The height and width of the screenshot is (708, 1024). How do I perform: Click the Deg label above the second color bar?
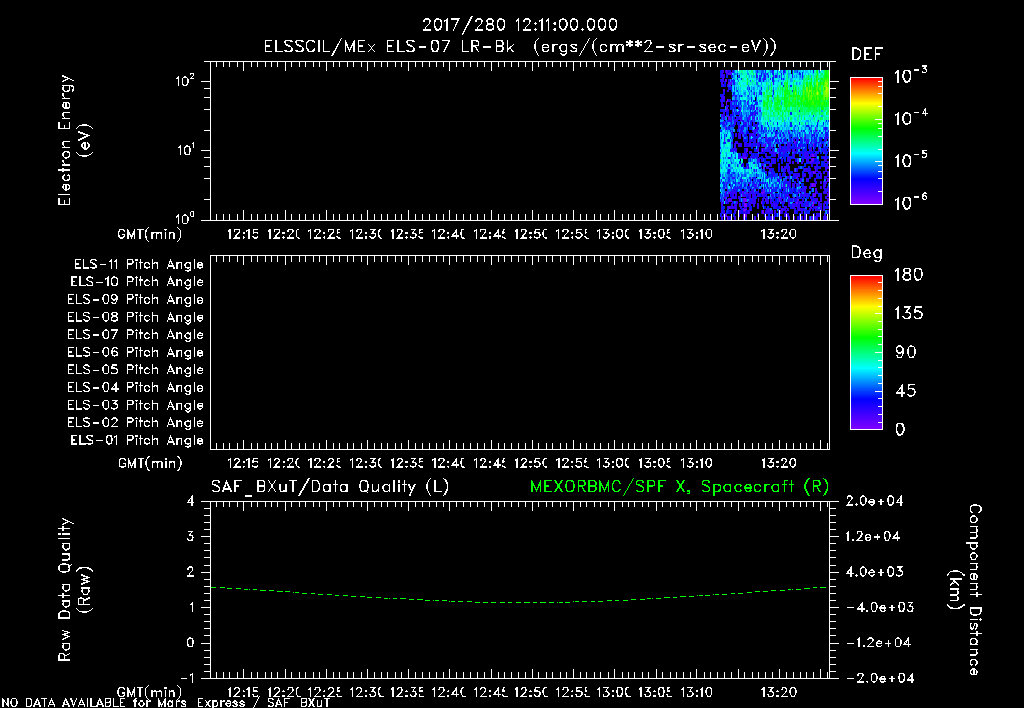(x=867, y=253)
